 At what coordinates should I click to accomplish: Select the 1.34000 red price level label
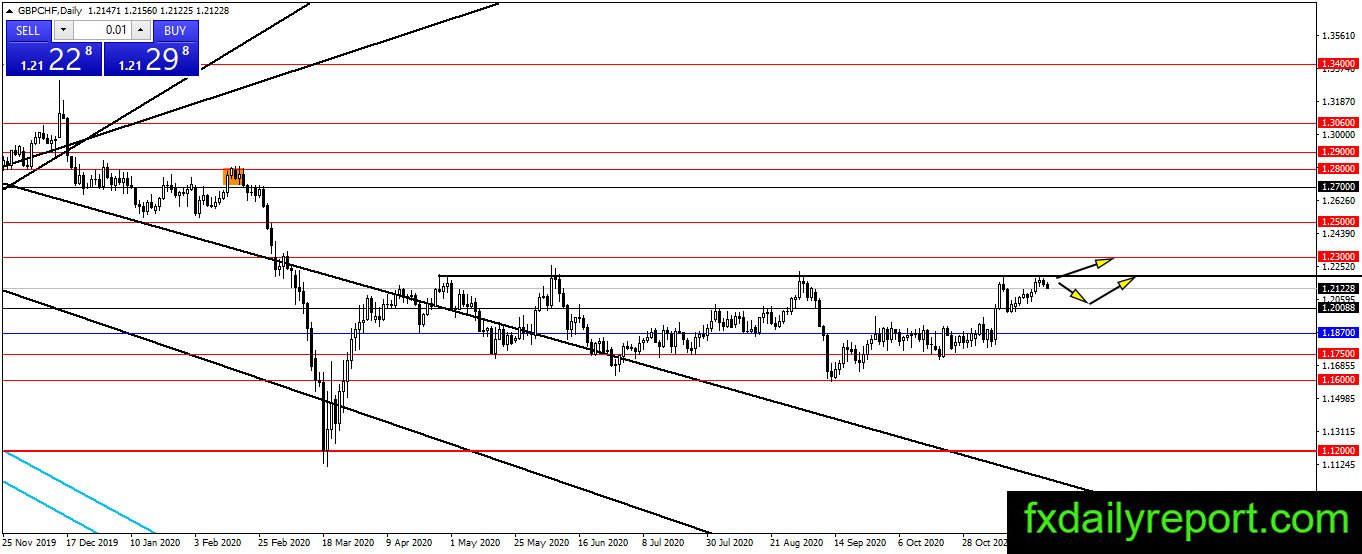coord(1337,64)
